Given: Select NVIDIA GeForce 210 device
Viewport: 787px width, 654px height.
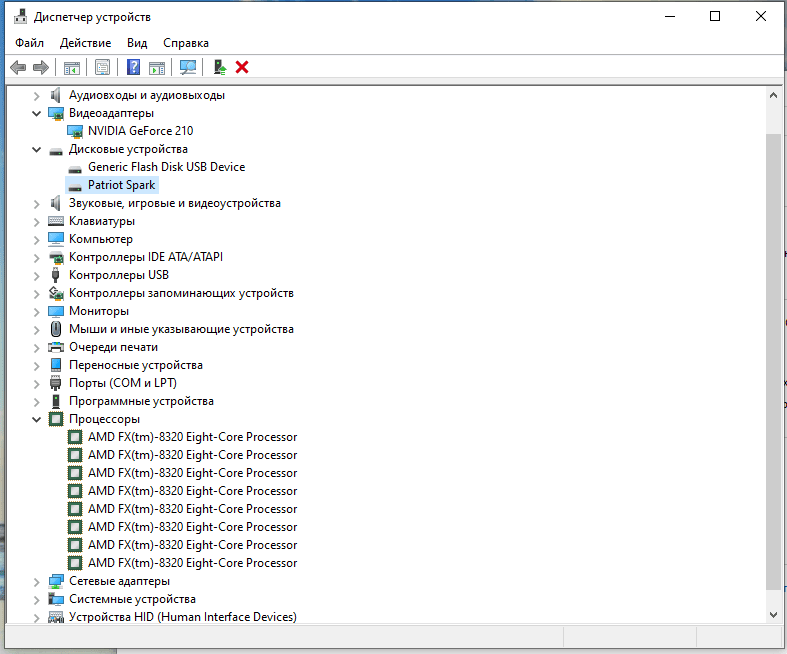Looking at the screenshot, I should click(141, 131).
